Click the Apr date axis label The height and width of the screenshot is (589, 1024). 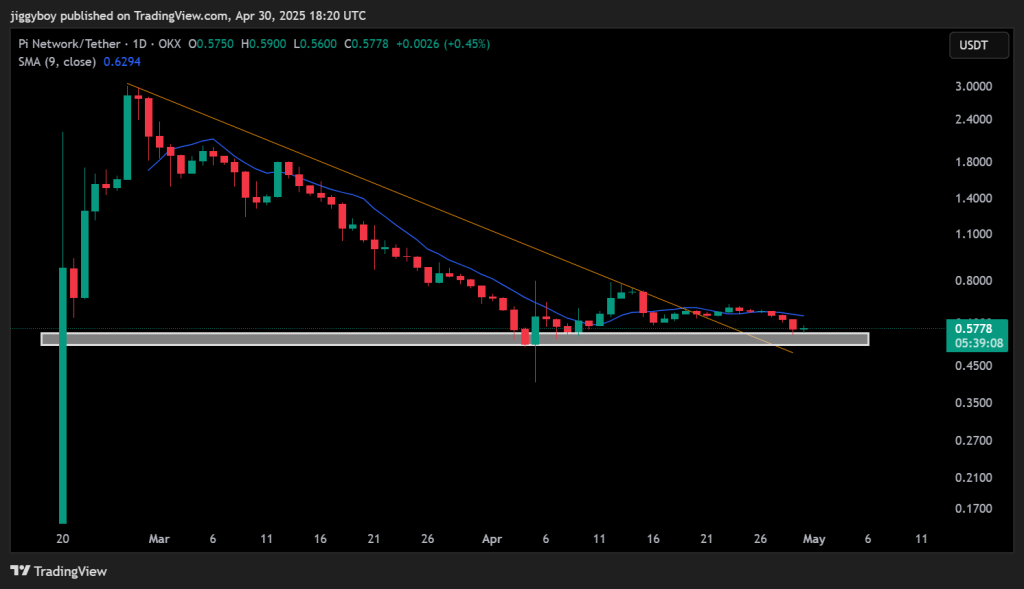[x=492, y=539]
